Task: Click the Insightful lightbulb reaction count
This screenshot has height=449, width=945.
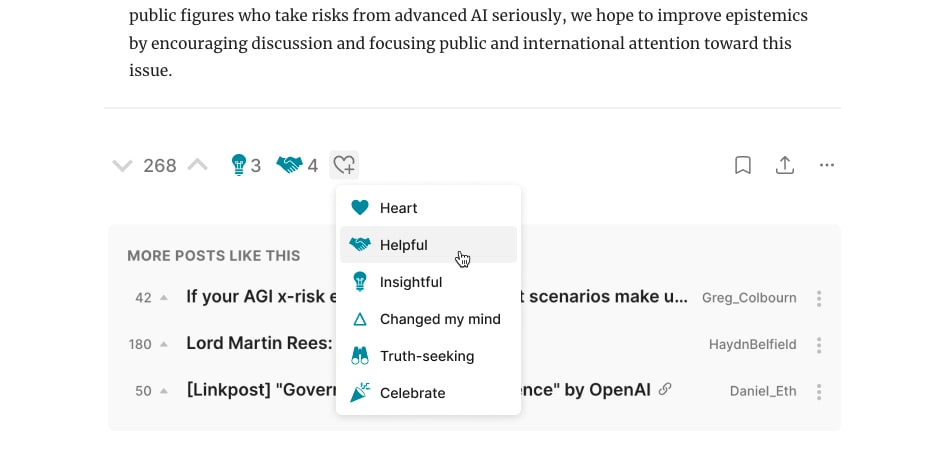Action: click(246, 165)
